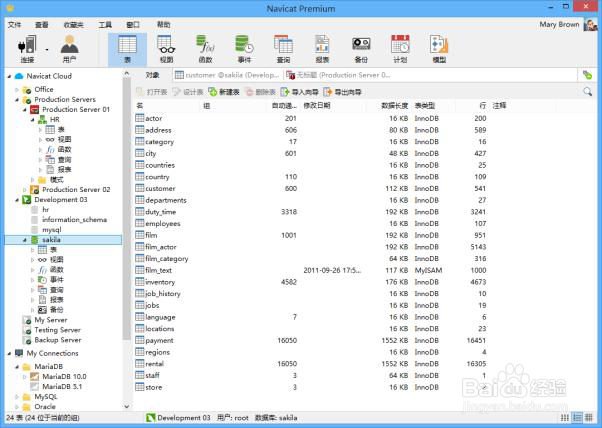The image size is (602, 428).
Task: Open the Favorites (收藏夹) menu
Action: (73, 25)
